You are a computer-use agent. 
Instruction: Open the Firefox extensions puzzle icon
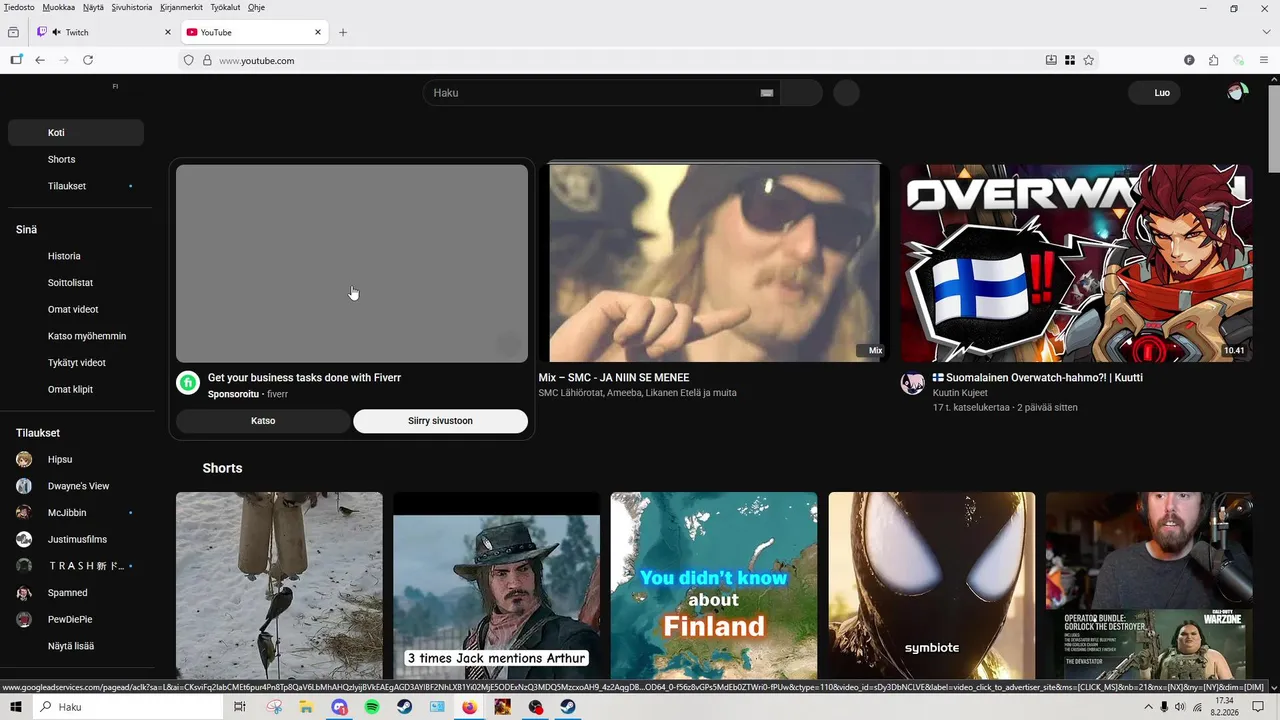click(1214, 60)
